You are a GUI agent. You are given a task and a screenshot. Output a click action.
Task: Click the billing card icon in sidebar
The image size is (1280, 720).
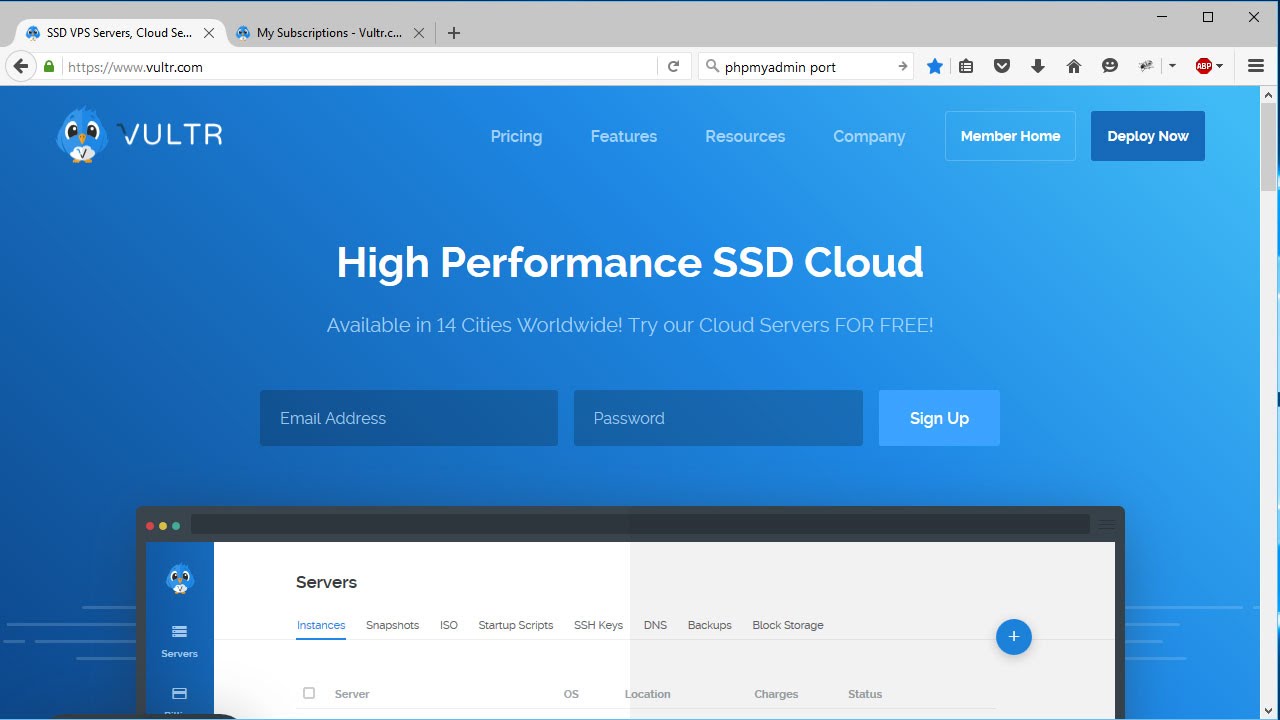point(179,693)
